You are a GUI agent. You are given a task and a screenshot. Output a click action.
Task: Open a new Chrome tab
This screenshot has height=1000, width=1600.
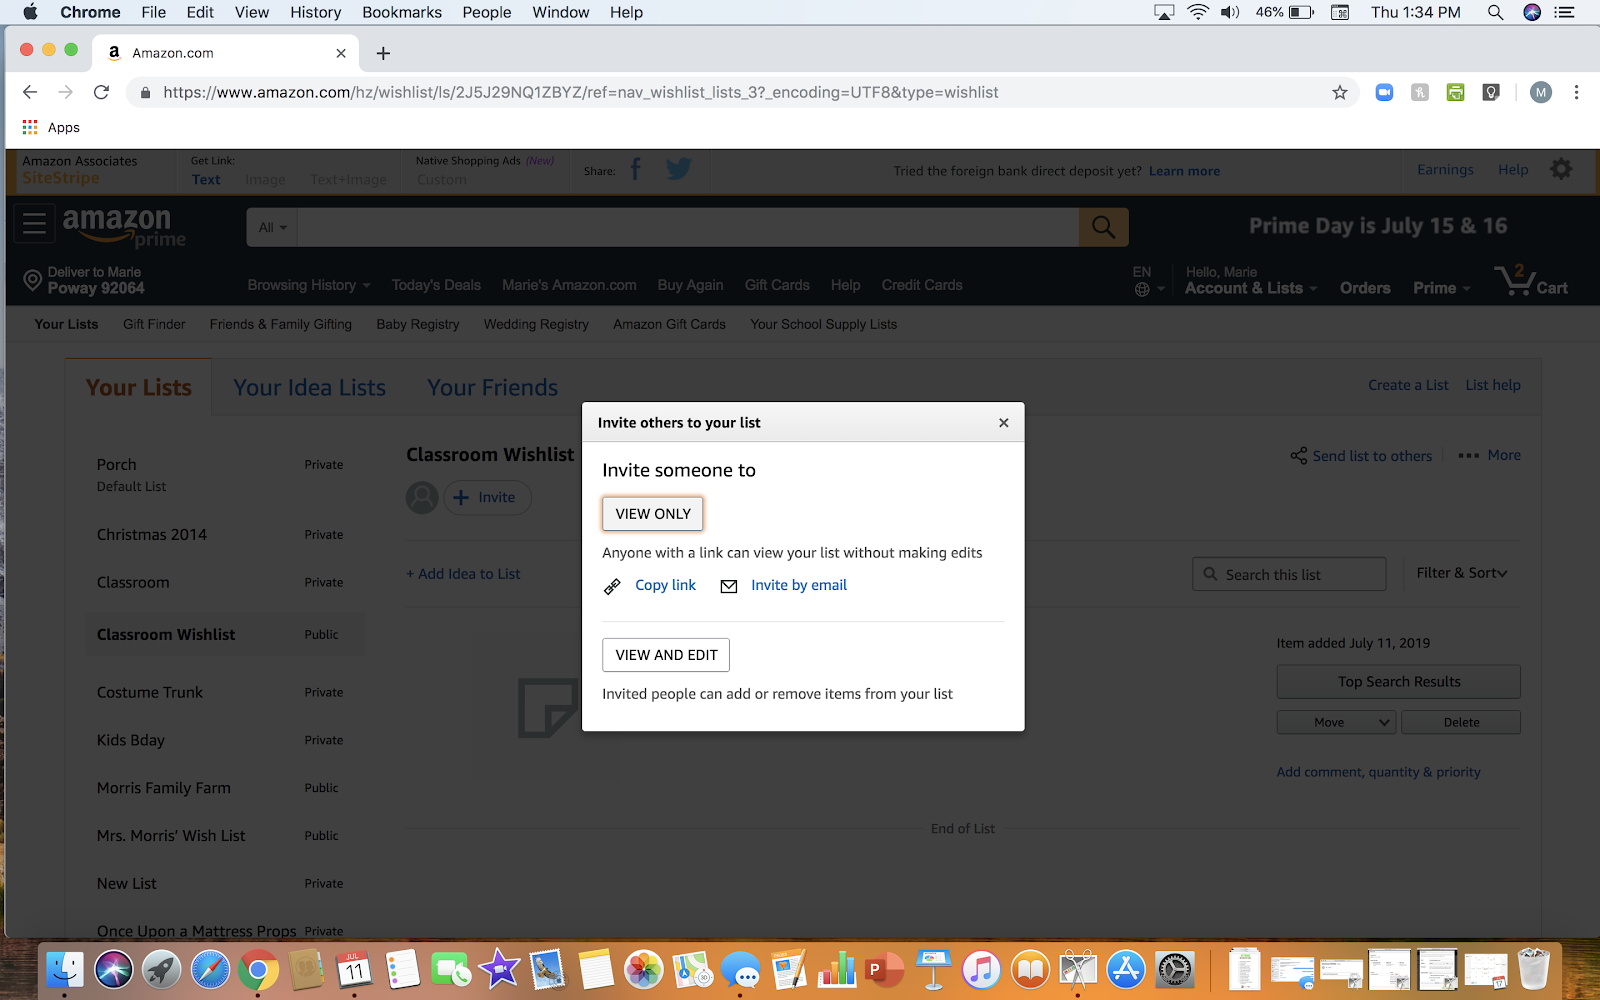pos(383,53)
